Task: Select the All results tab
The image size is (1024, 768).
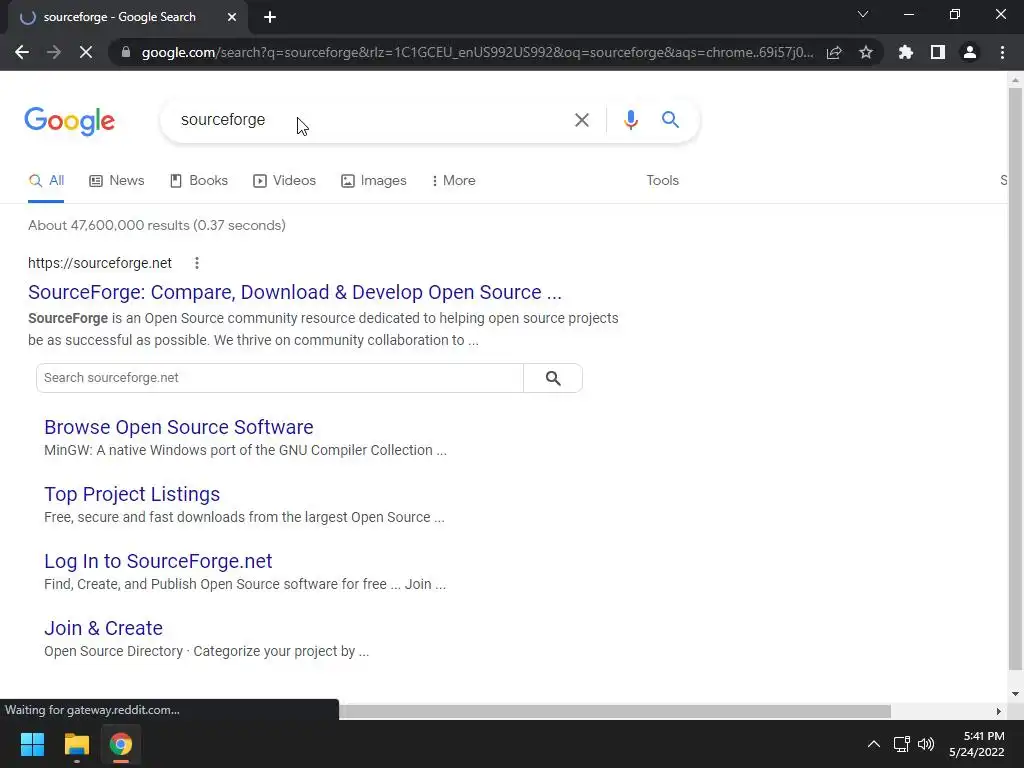Action: coord(46,181)
